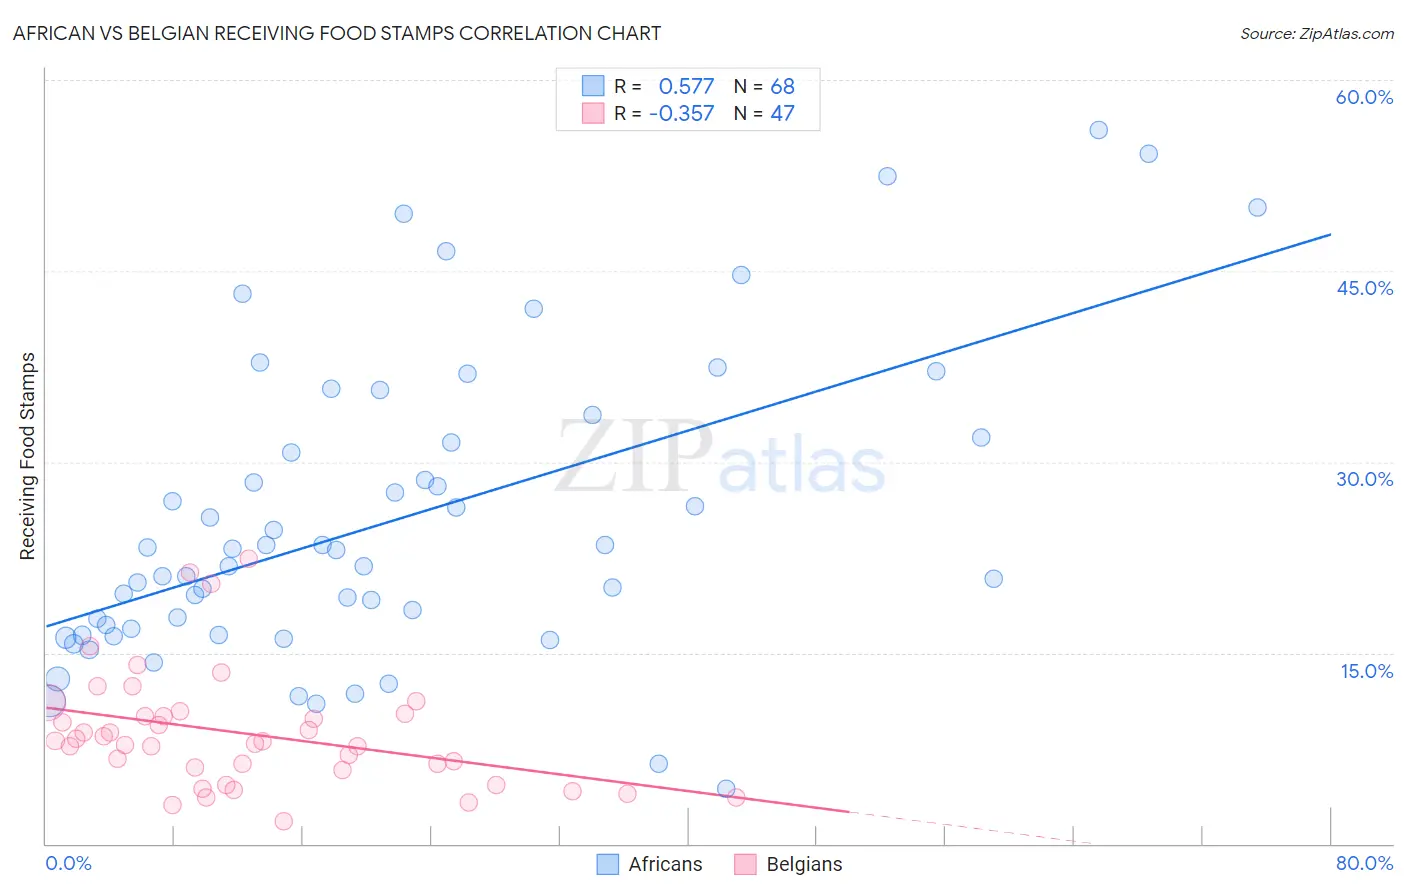Click the 30.0% y-axis label

[1364, 479]
